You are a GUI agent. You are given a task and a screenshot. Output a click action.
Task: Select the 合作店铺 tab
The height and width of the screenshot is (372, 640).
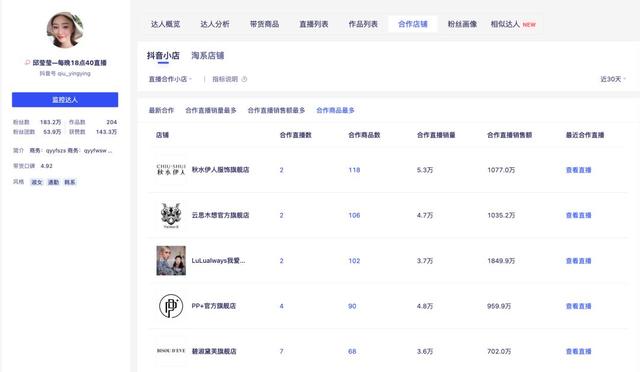point(413,24)
